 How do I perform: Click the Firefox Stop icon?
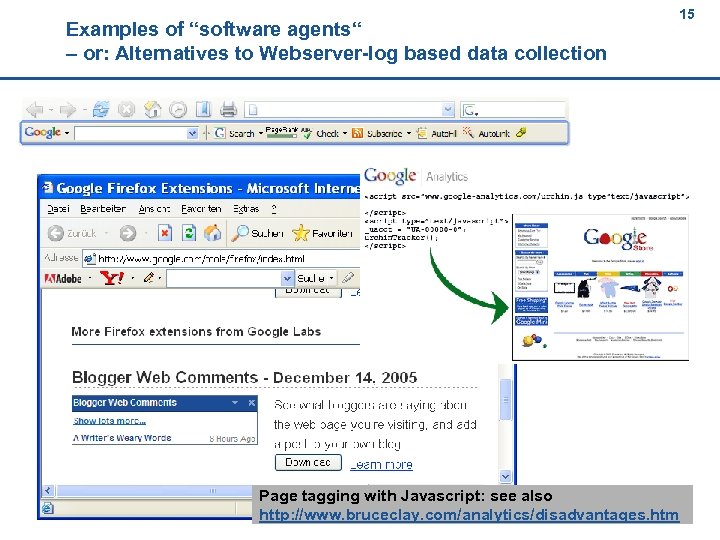(x=126, y=109)
